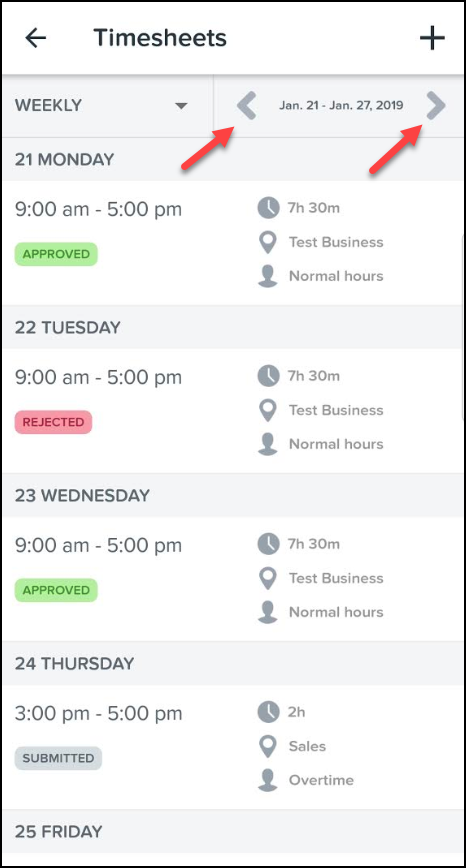Screen dimensions: 466x868
Task: Click the REJECTED badge on Tuesday
Action: 53,422
